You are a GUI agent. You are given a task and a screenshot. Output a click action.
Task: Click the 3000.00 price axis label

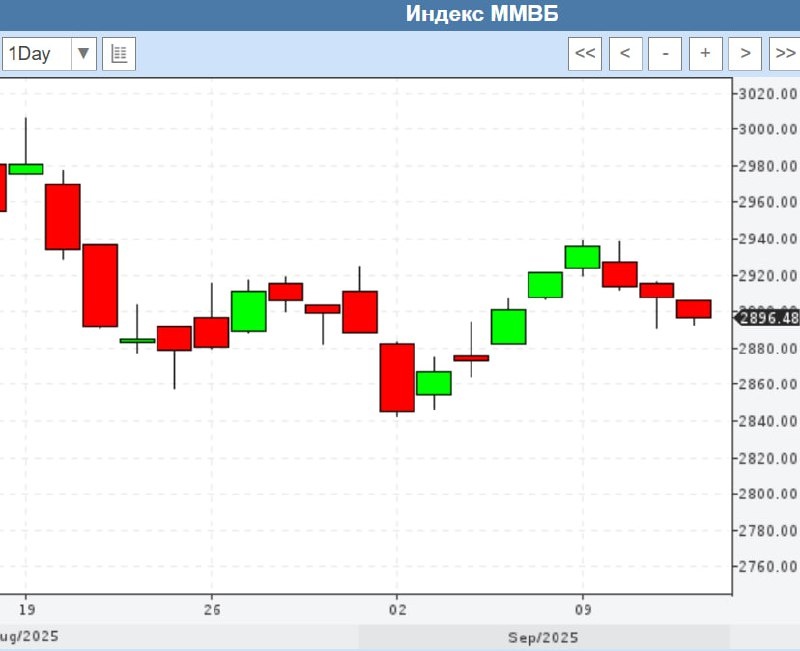point(768,130)
